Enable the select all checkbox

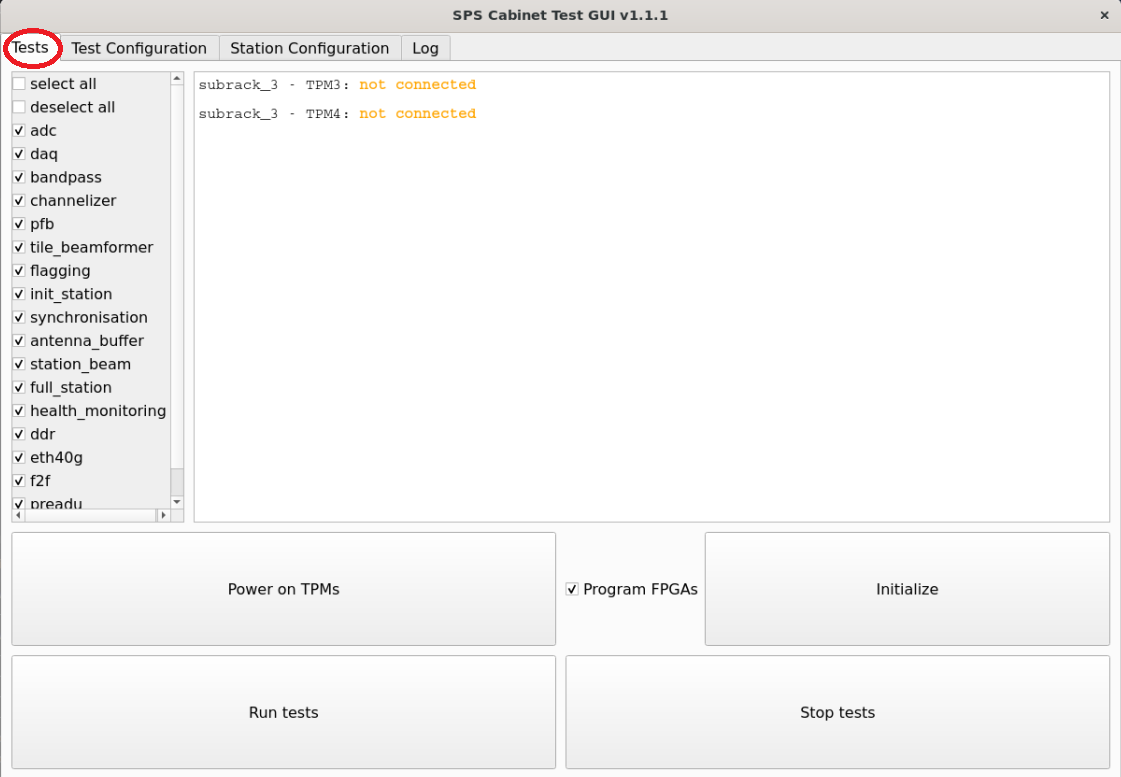(x=18, y=83)
